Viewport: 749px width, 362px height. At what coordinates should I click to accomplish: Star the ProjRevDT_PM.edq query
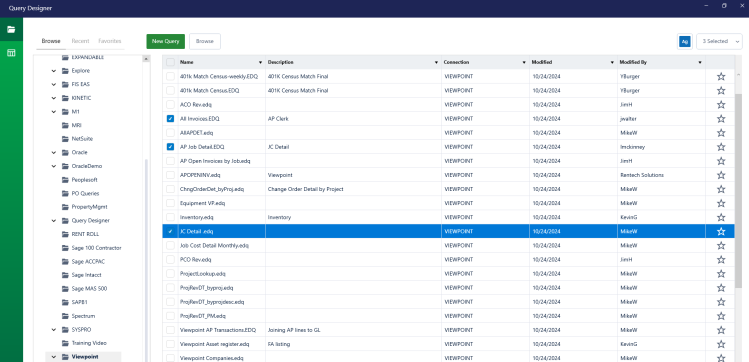tap(721, 316)
